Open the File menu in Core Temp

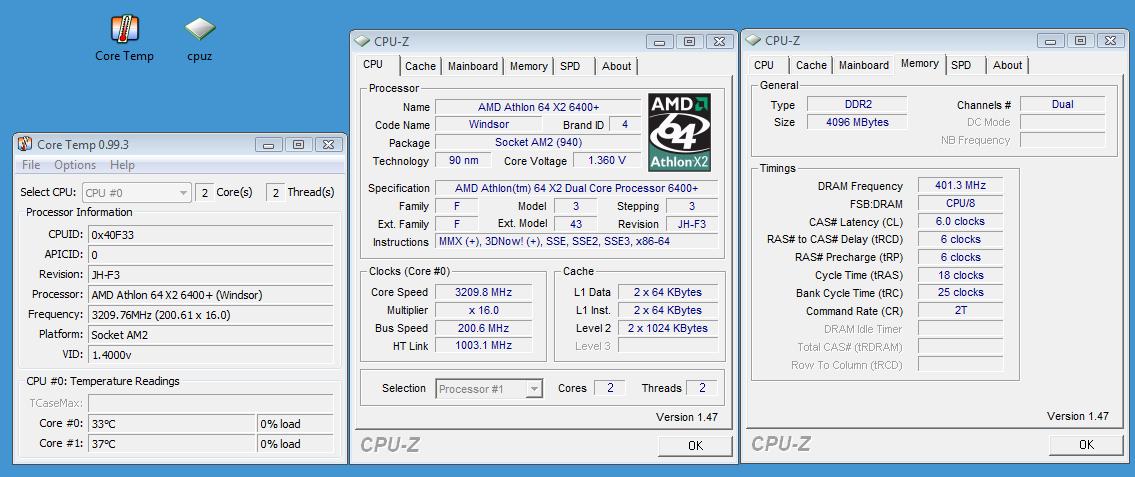[x=31, y=165]
